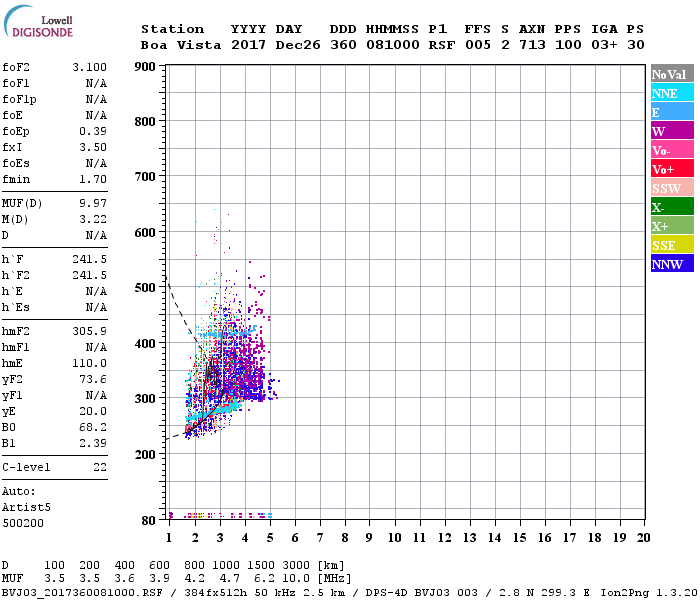
Task: Select the Vo- pink legend swatch
Action: point(672,150)
